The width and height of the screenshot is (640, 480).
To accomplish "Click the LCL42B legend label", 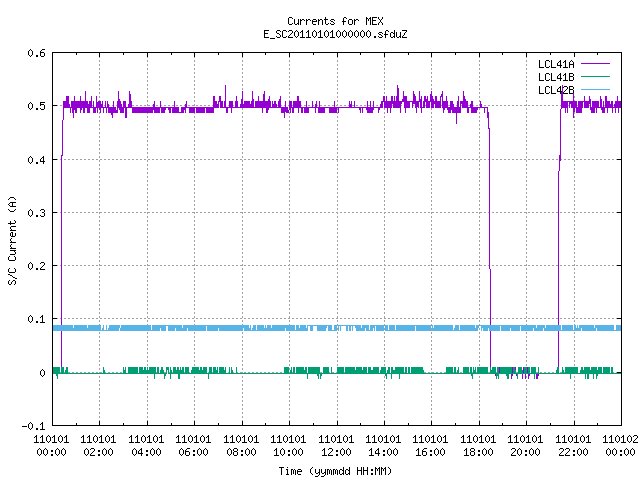I will point(556,90).
